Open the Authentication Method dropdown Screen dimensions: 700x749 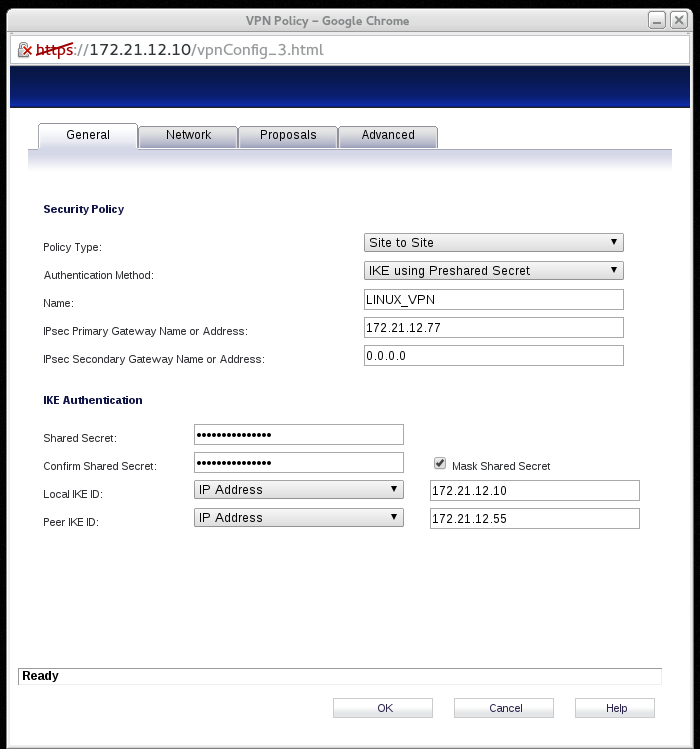[494, 270]
